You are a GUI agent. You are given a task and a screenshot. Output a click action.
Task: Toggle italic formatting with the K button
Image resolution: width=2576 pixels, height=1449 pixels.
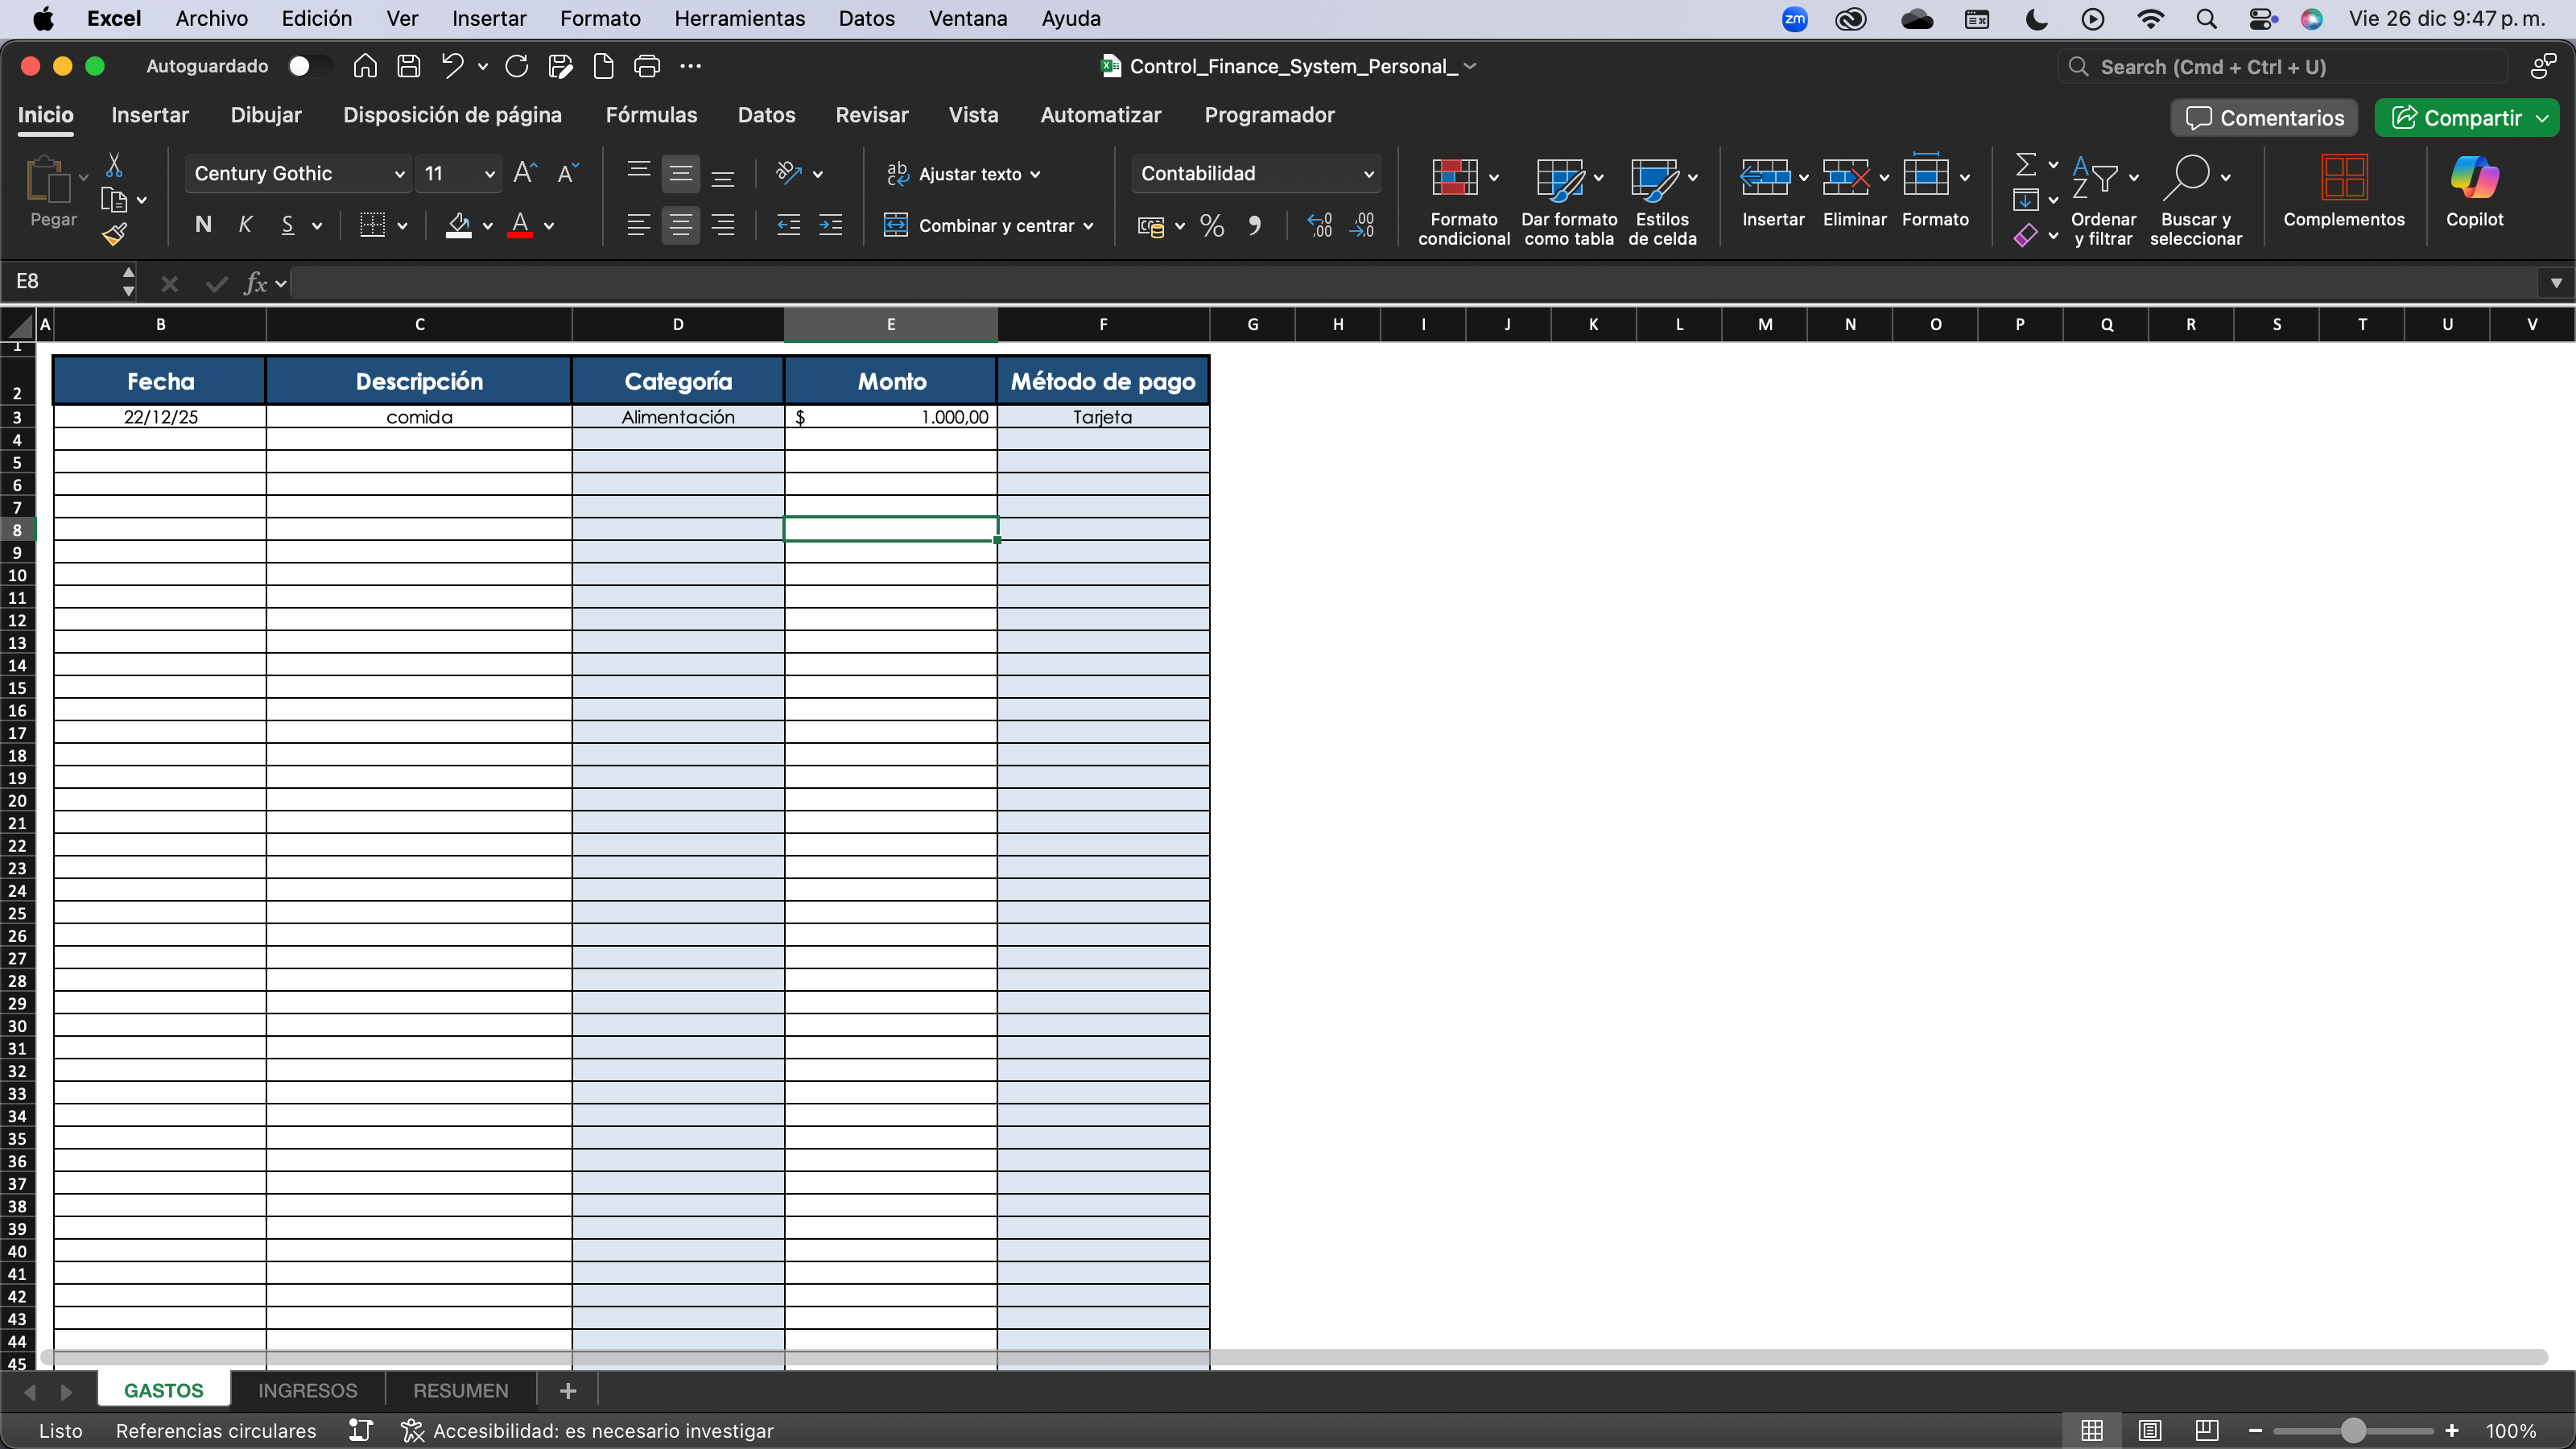(x=246, y=225)
